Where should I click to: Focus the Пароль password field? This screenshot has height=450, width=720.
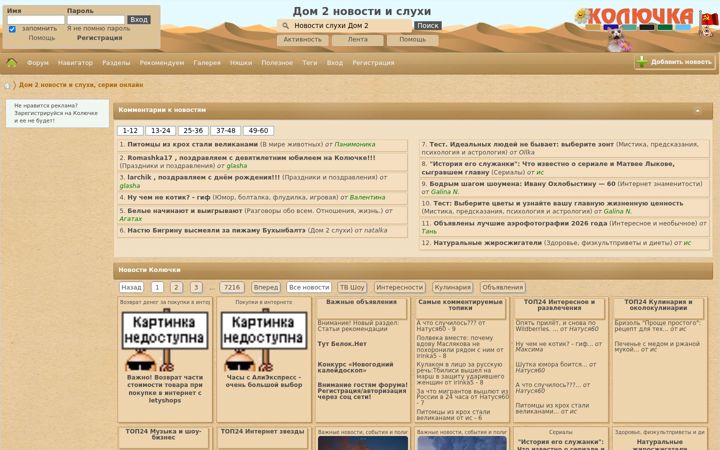coord(96,20)
